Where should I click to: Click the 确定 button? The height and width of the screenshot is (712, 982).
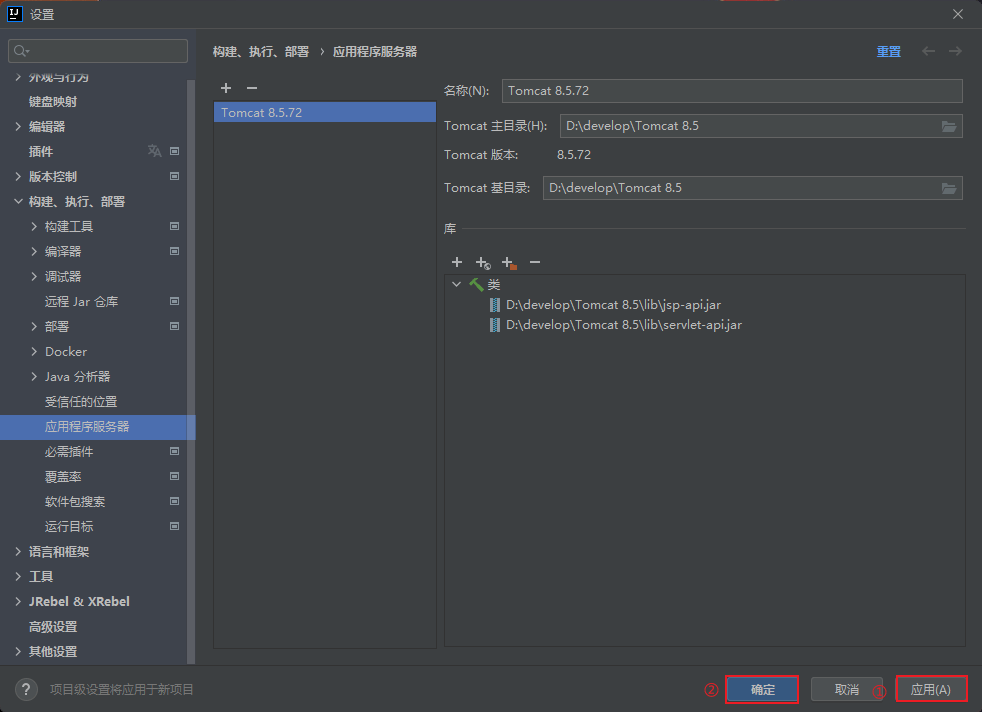(762, 689)
